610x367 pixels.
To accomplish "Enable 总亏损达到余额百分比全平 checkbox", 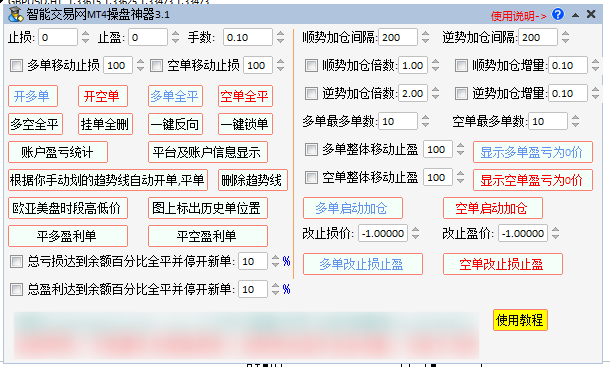I will tap(16, 261).
